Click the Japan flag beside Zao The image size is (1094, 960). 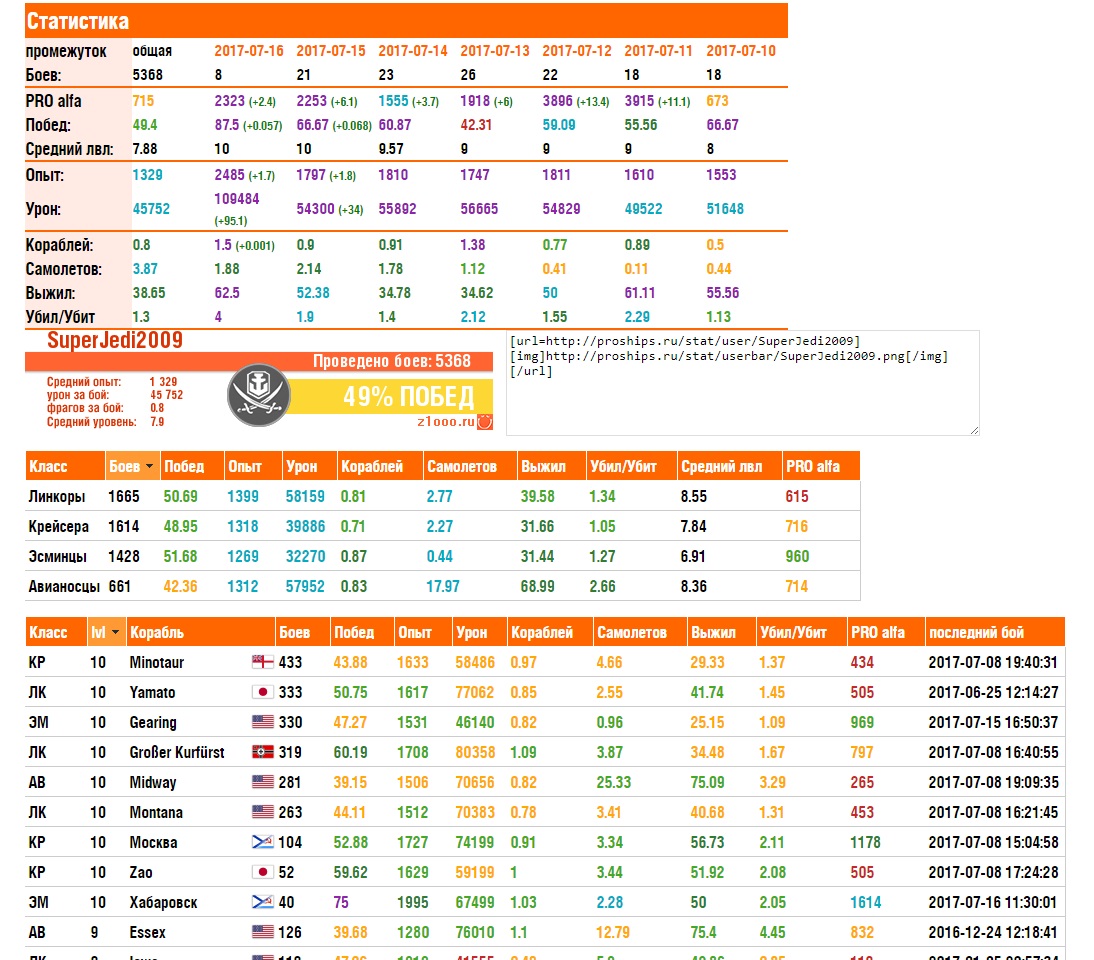click(x=263, y=872)
